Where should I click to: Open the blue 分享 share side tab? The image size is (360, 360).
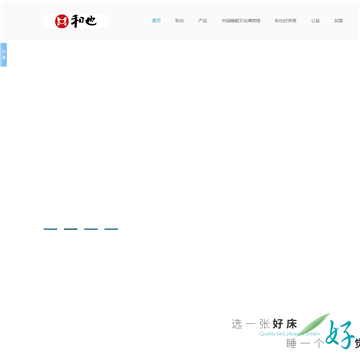coord(3,55)
